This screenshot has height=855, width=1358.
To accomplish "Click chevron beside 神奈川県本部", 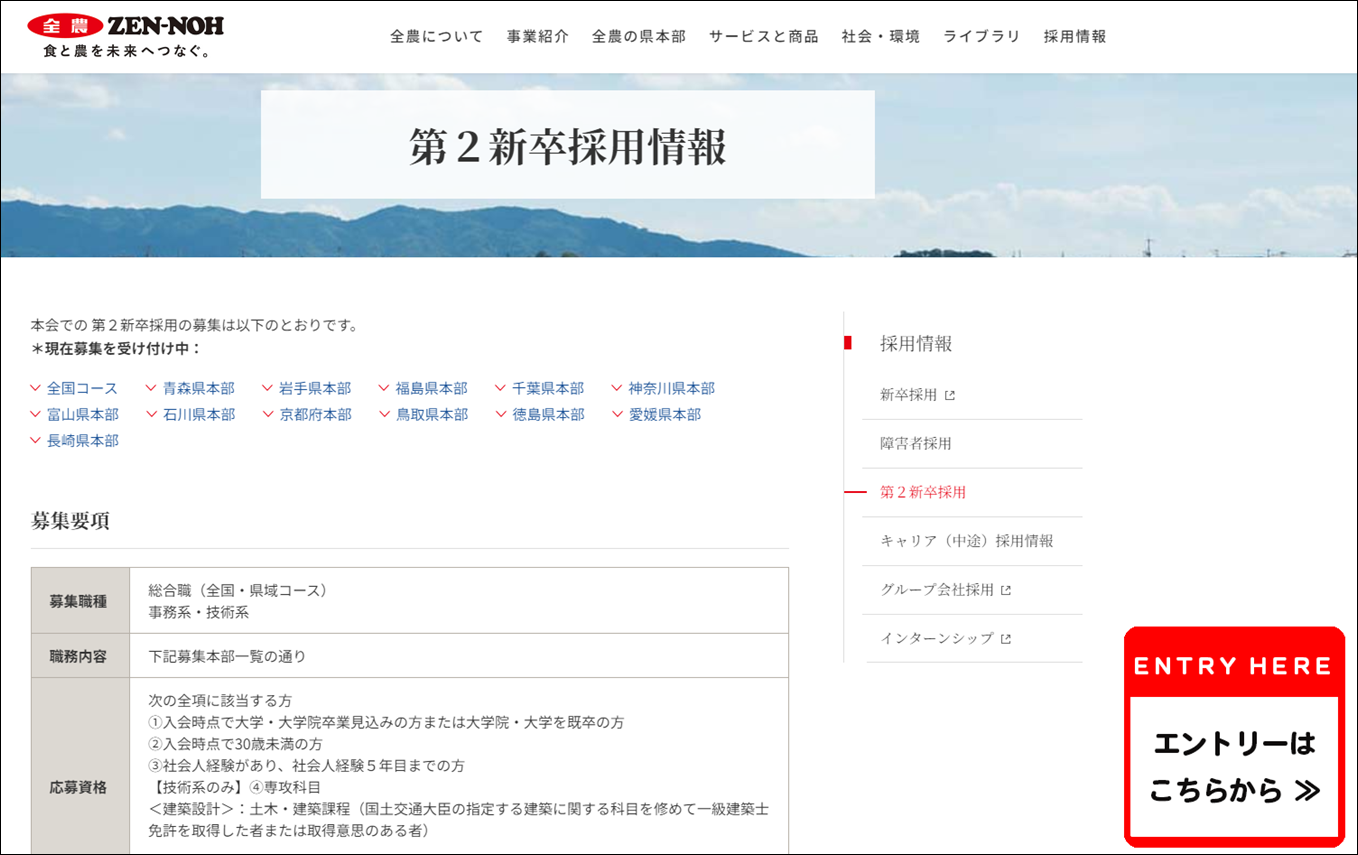I will click(618, 388).
